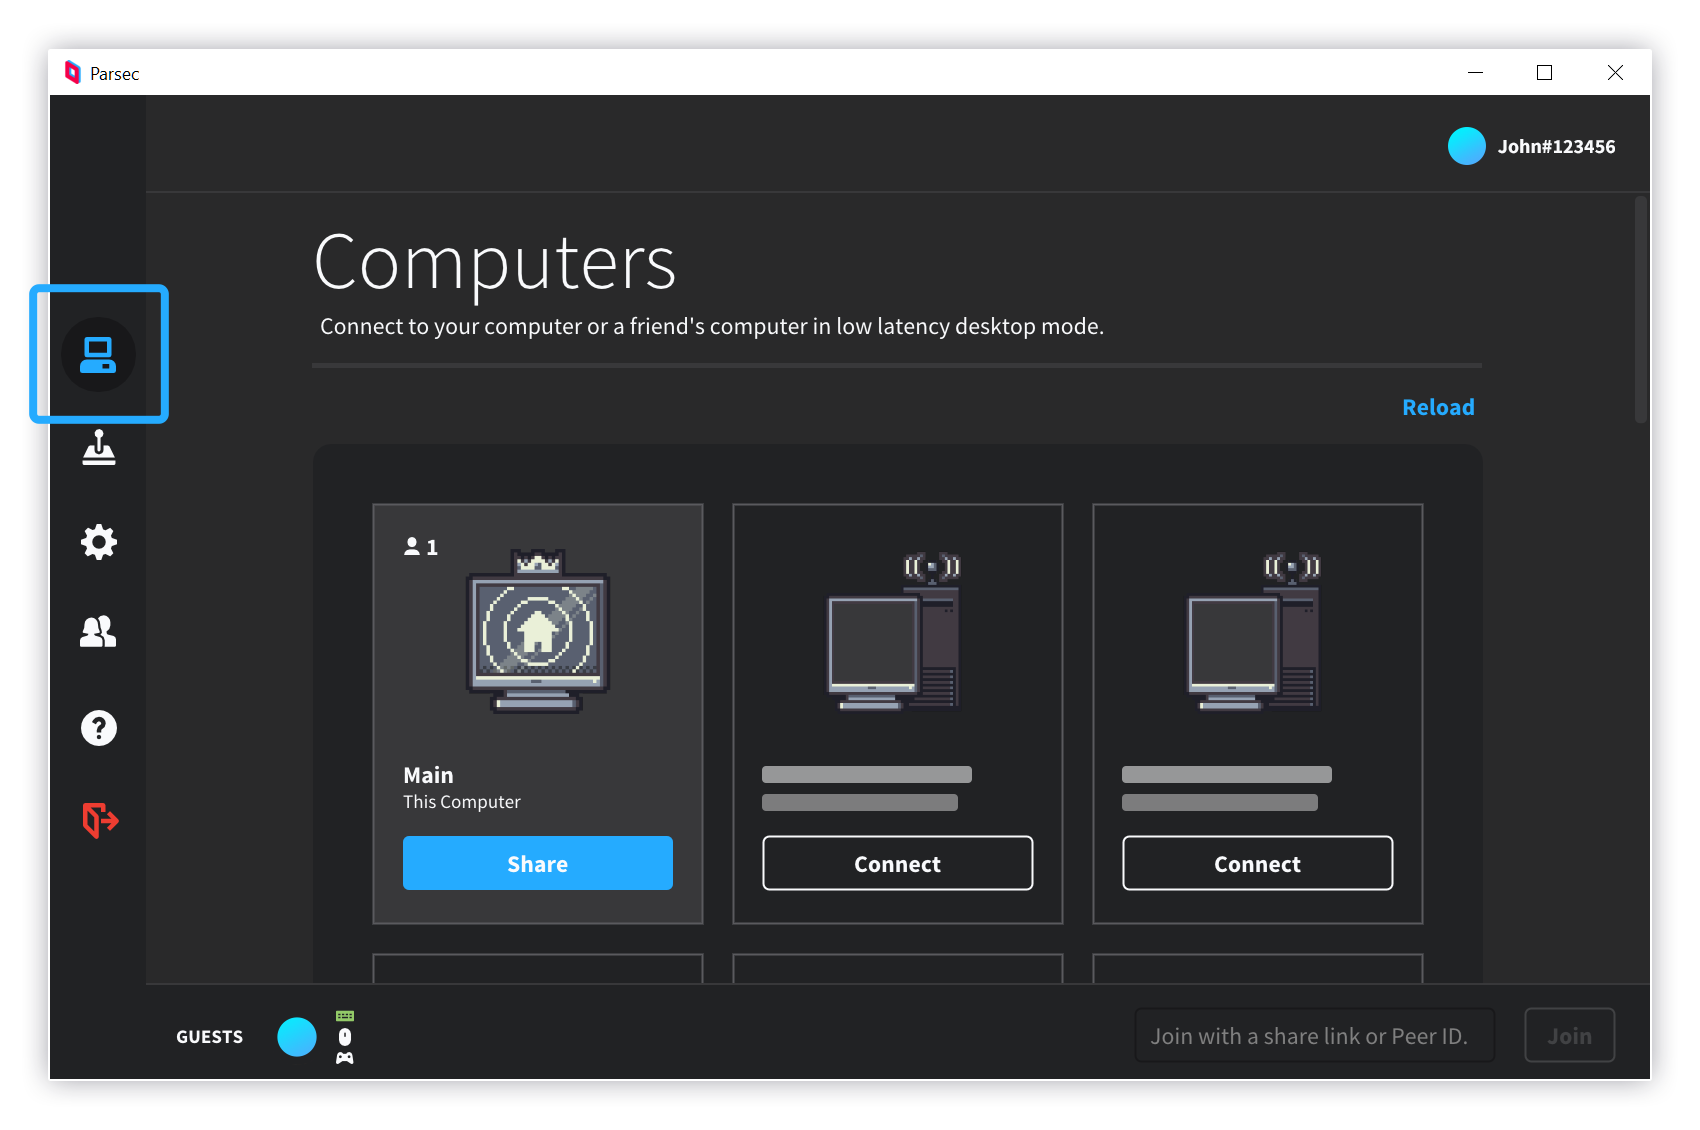Click the share link or Peer ID field
Image resolution: width=1700 pixels, height=1130 pixels.
(1315, 1036)
